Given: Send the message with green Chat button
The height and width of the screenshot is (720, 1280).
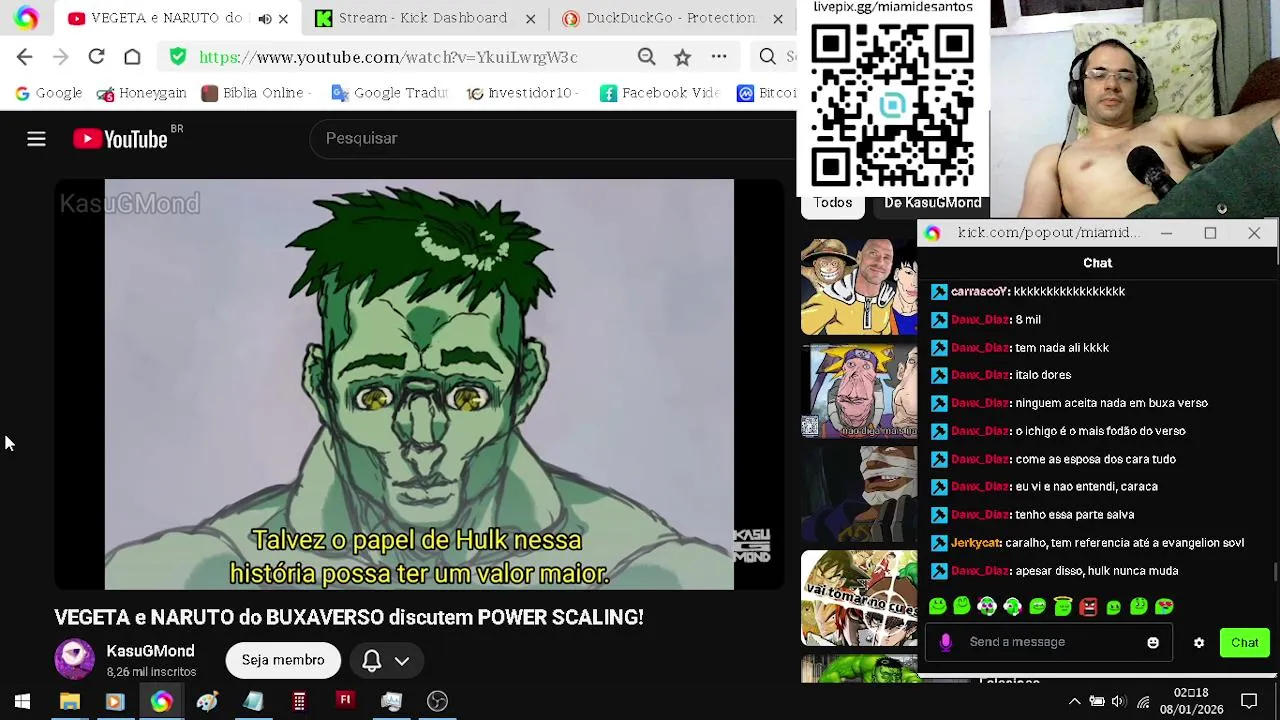Looking at the screenshot, I should [x=1245, y=643].
